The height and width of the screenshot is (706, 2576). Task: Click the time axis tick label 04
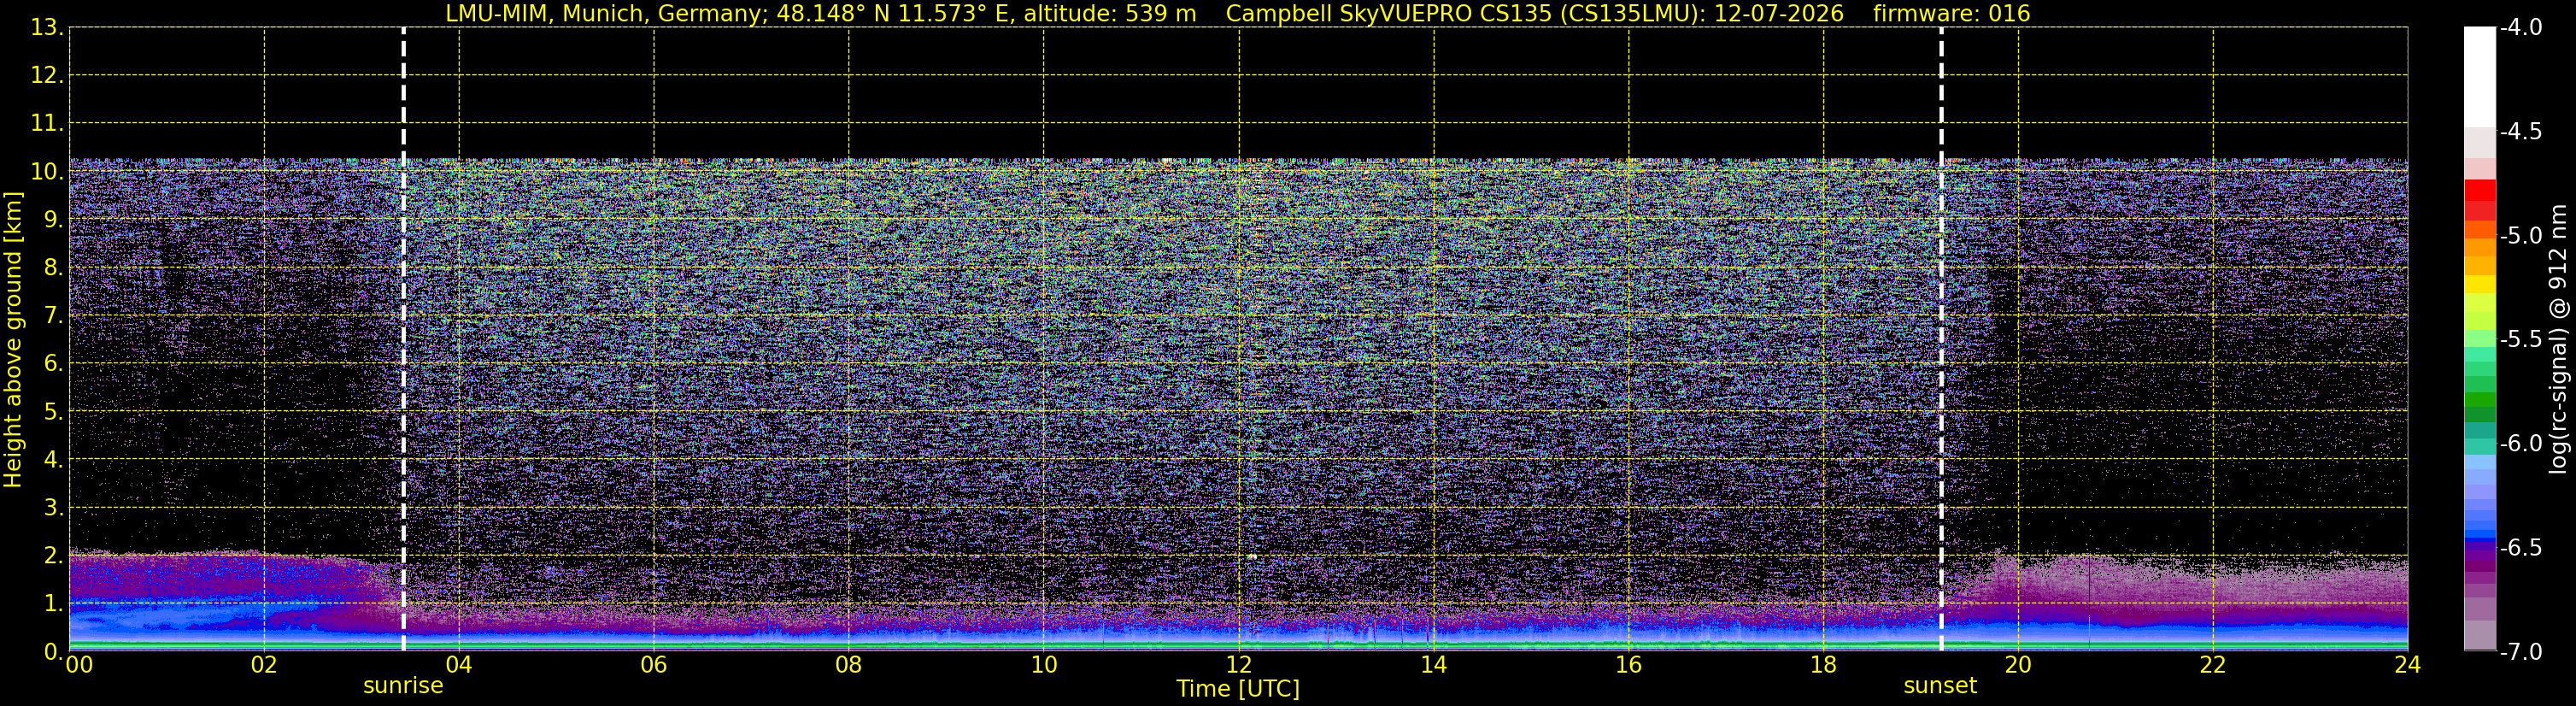click(459, 665)
